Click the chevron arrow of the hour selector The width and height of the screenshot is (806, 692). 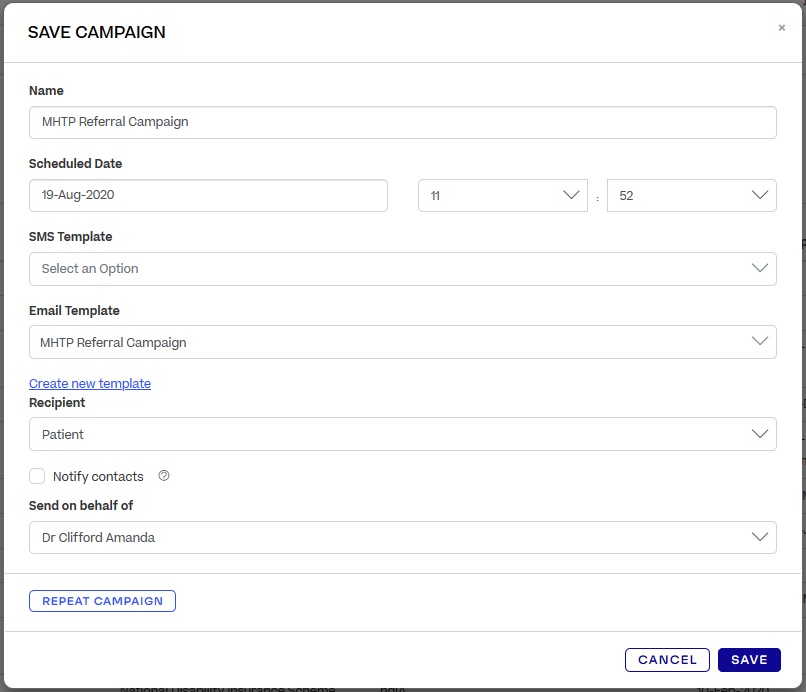point(571,196)
